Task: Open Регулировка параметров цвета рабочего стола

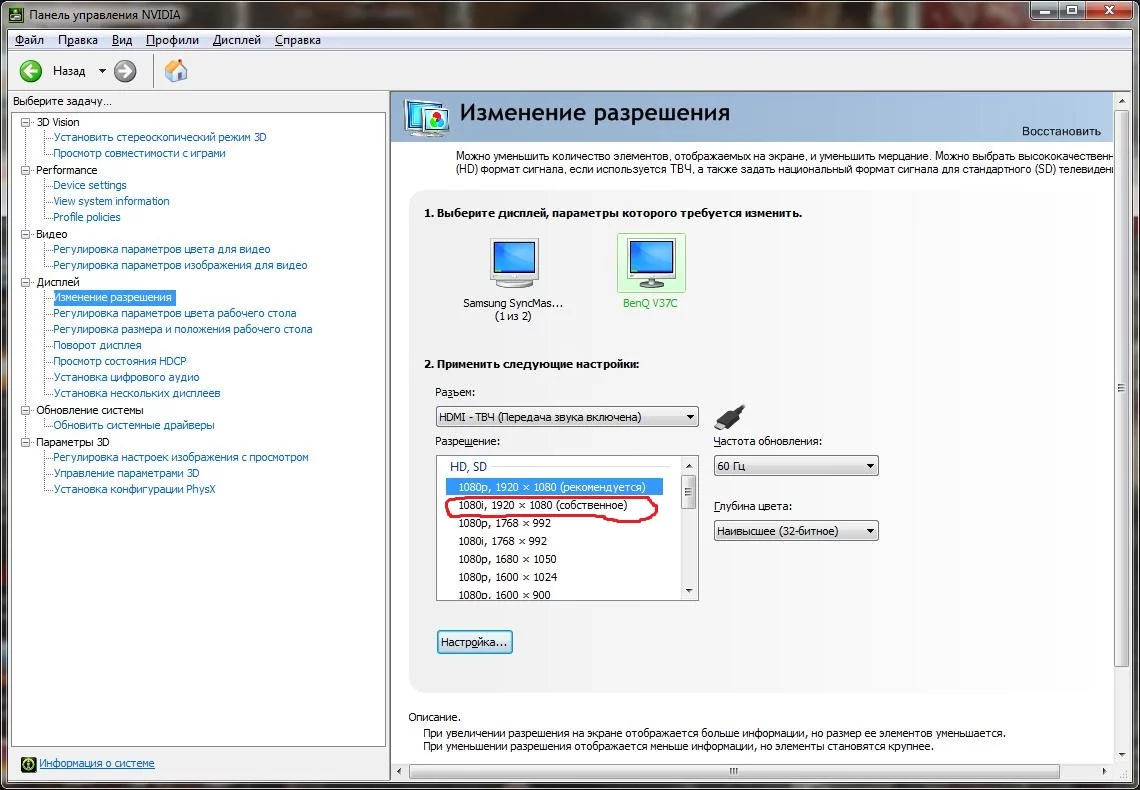Action: pyautogui.click(x=174, y=313)
